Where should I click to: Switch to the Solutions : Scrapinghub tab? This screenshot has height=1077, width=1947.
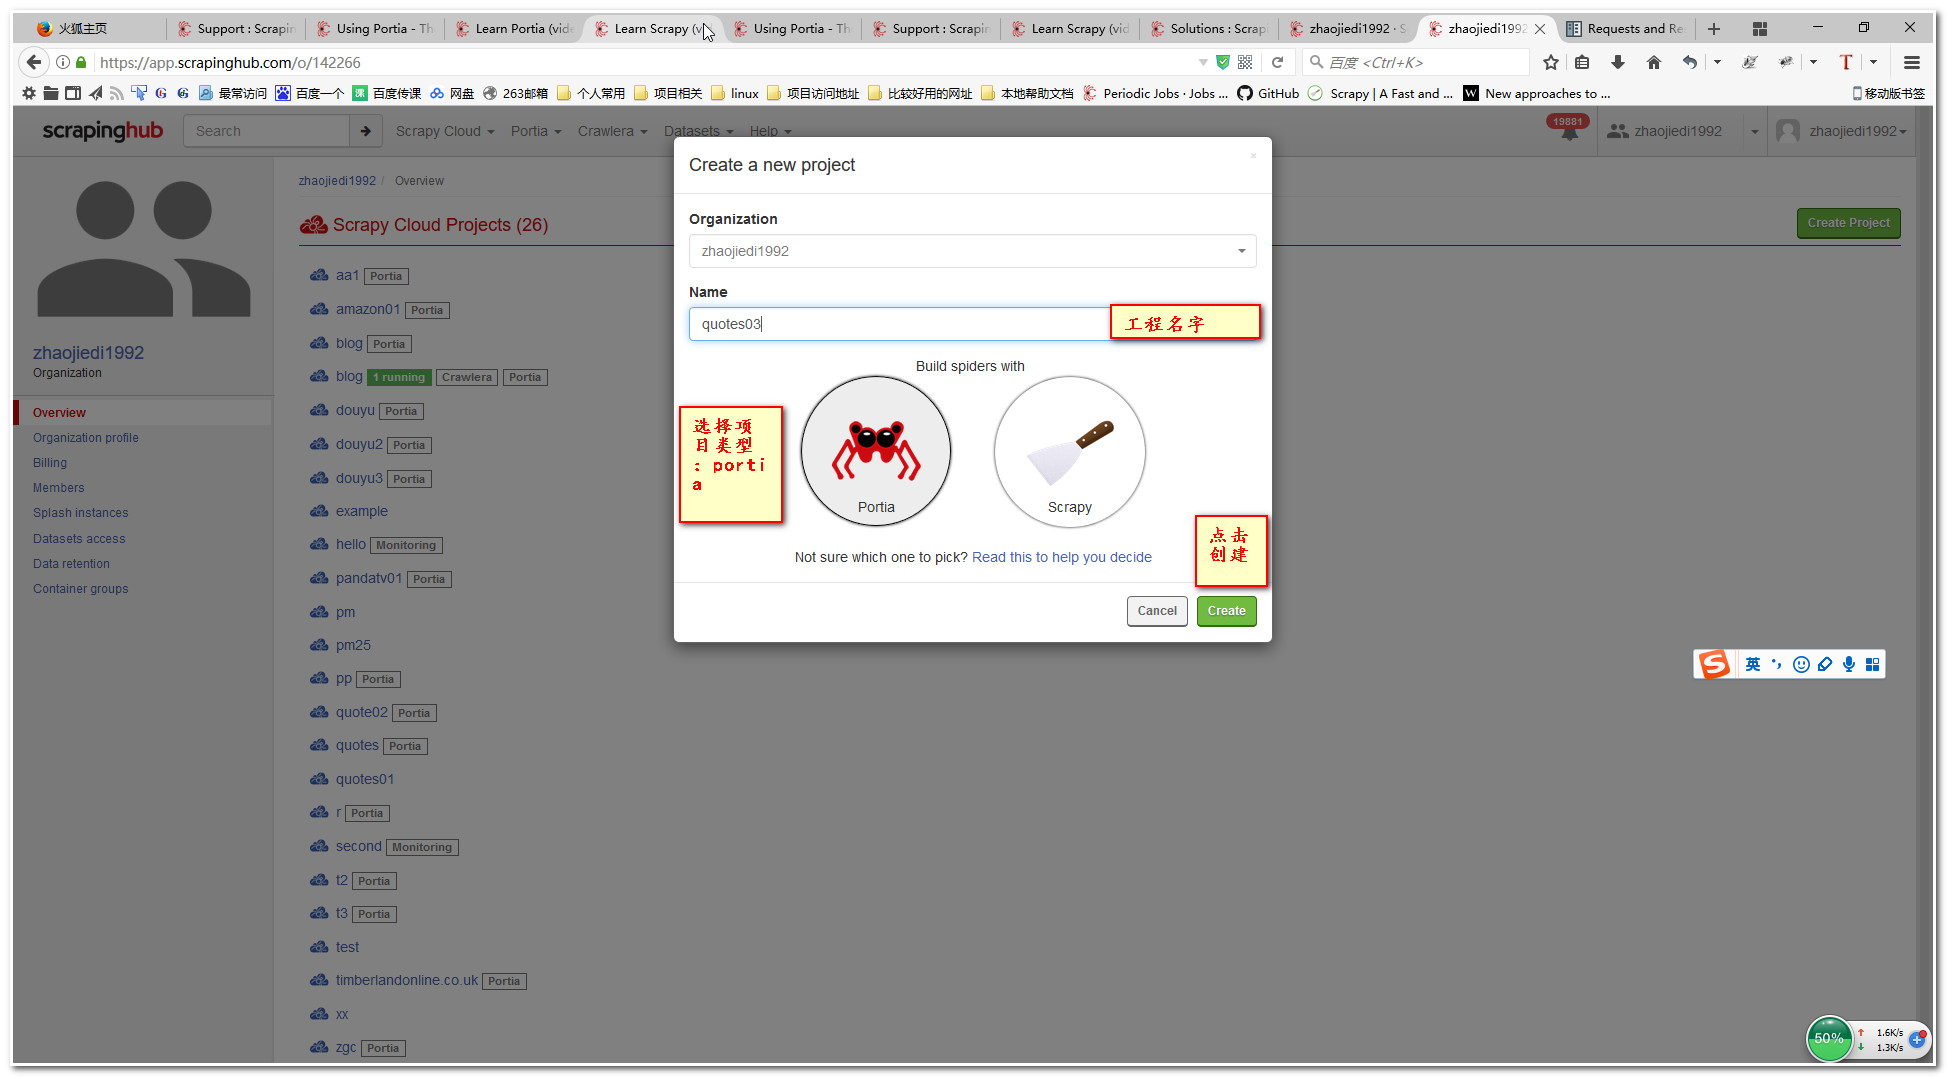(1208, 28)
